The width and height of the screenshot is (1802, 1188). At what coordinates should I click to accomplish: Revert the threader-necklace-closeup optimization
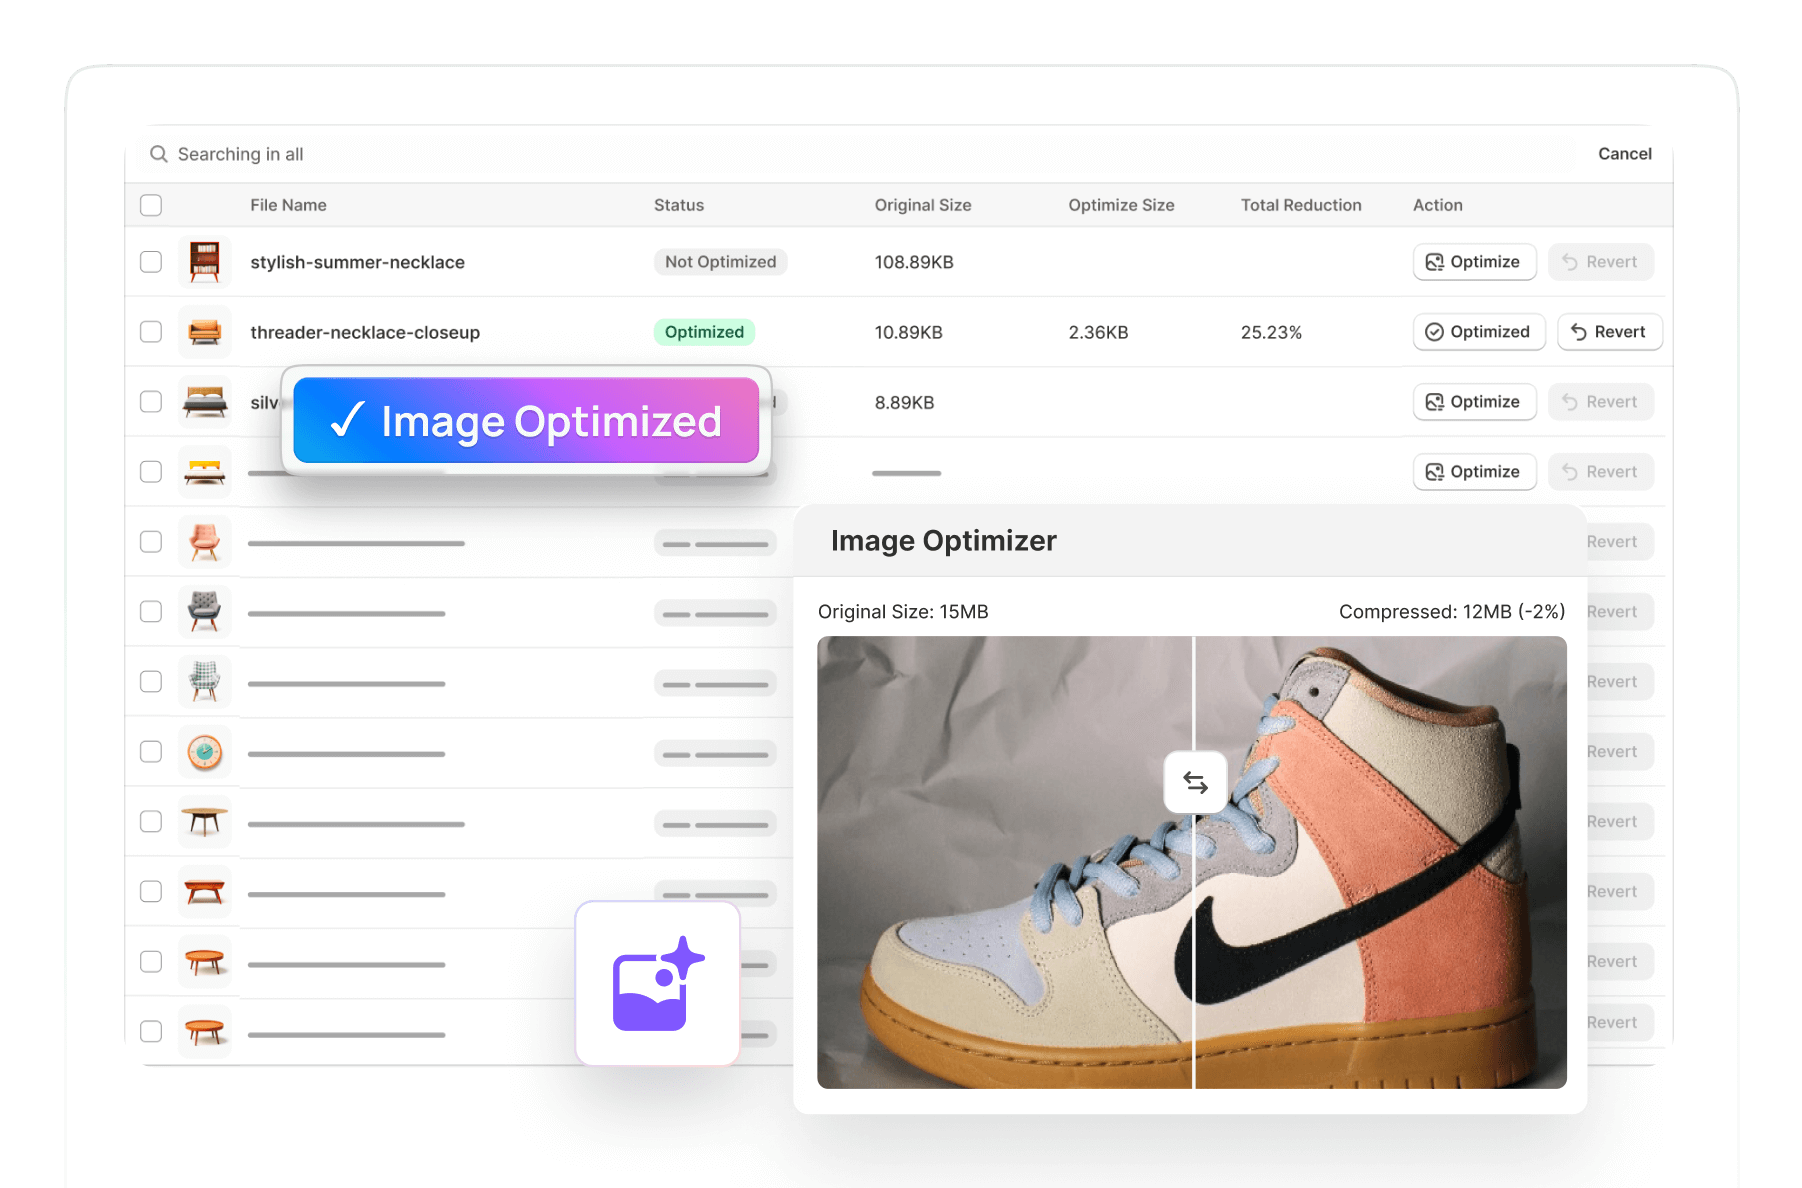point(1608,332)
